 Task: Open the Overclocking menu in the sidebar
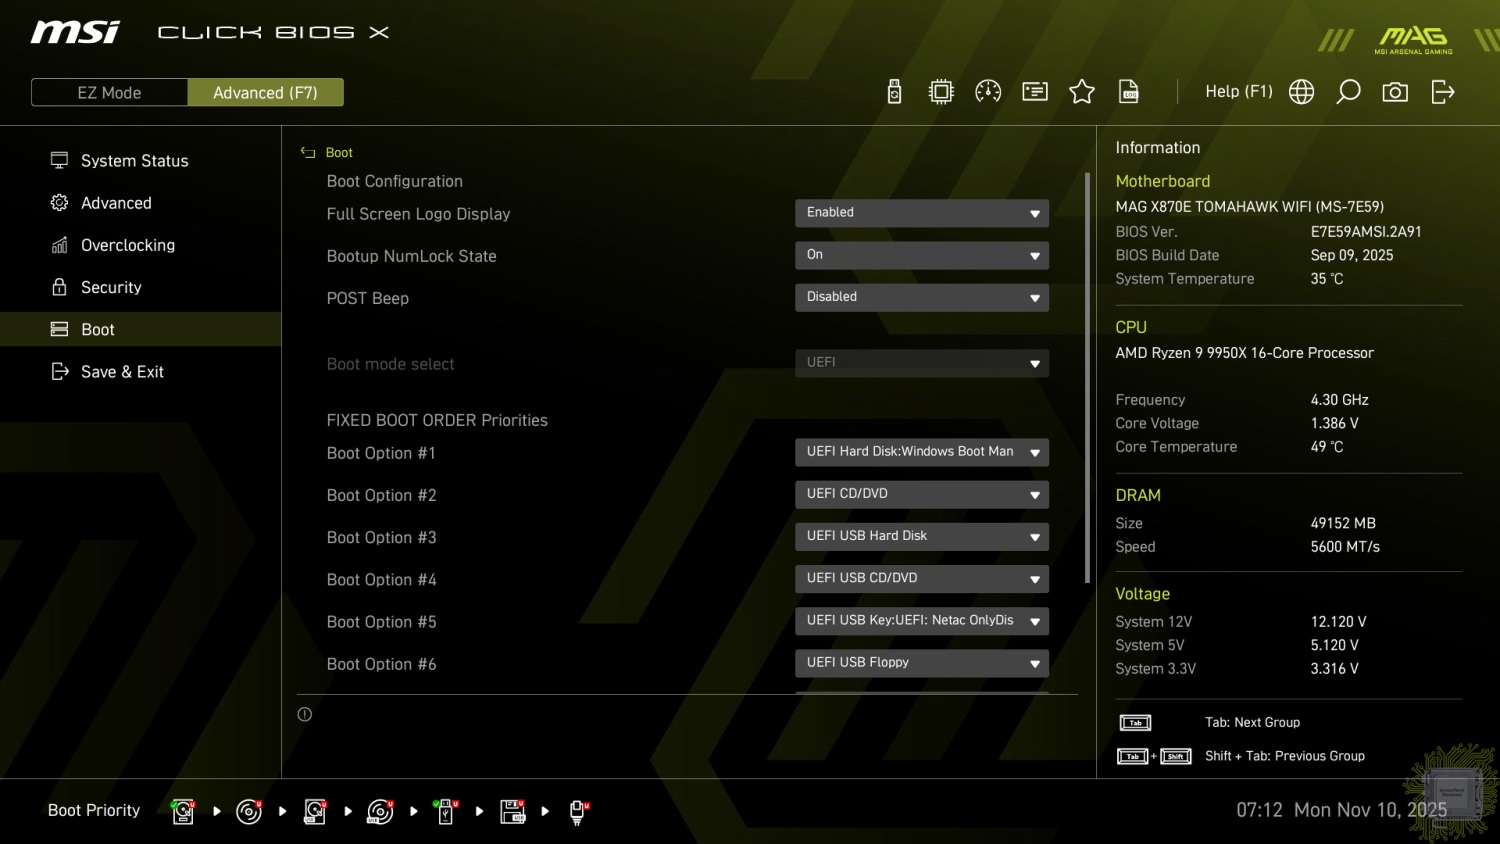tap(128, 245)
